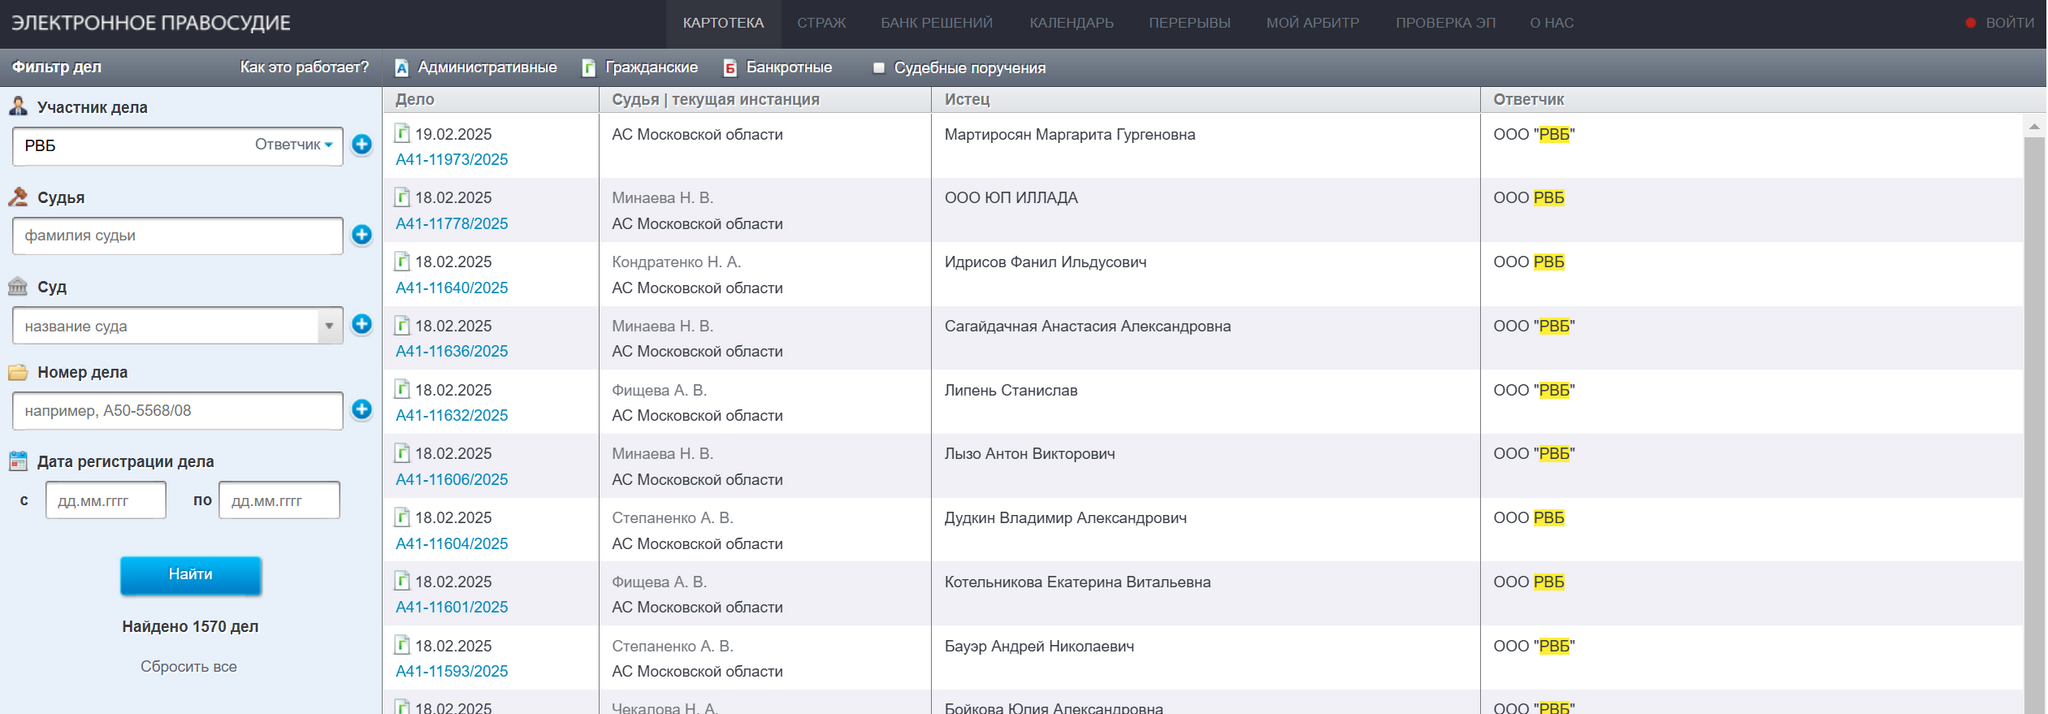This screenshot has height=714, width=2048.
Task: Click the court building icon beside Суд
Action: 18,287
